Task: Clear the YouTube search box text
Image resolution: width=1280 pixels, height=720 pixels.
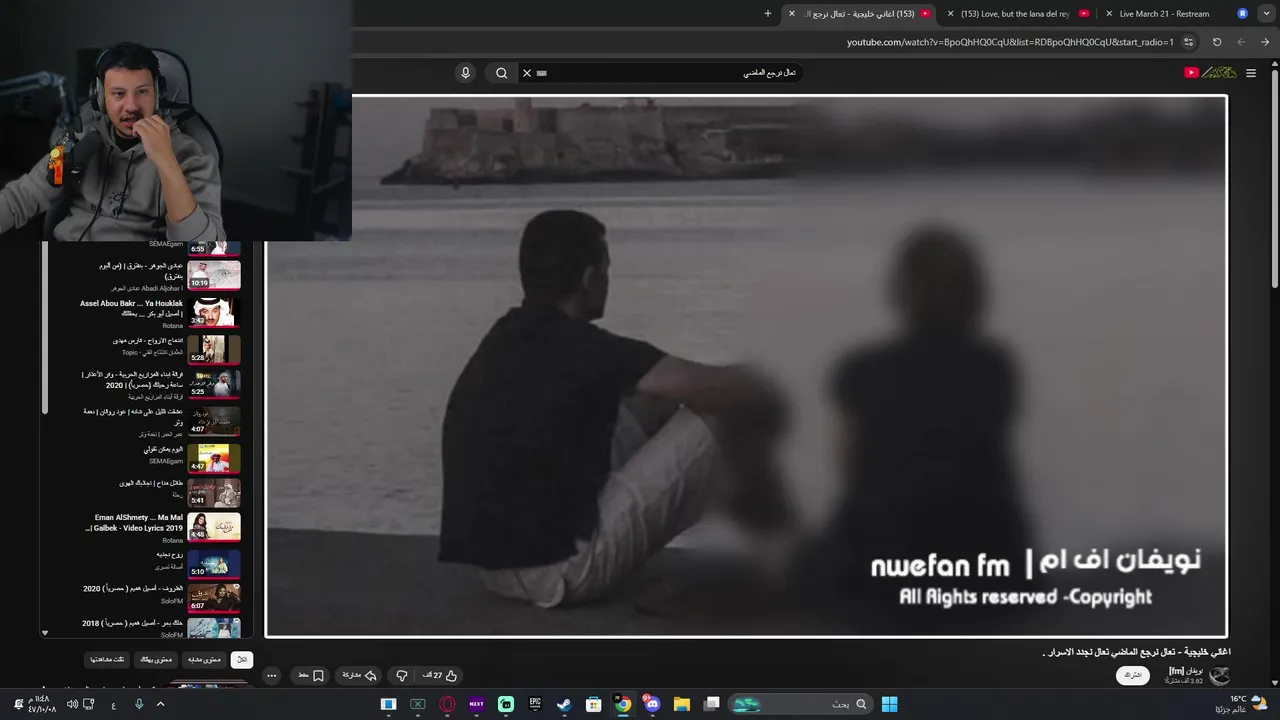Action: [527, 73]
